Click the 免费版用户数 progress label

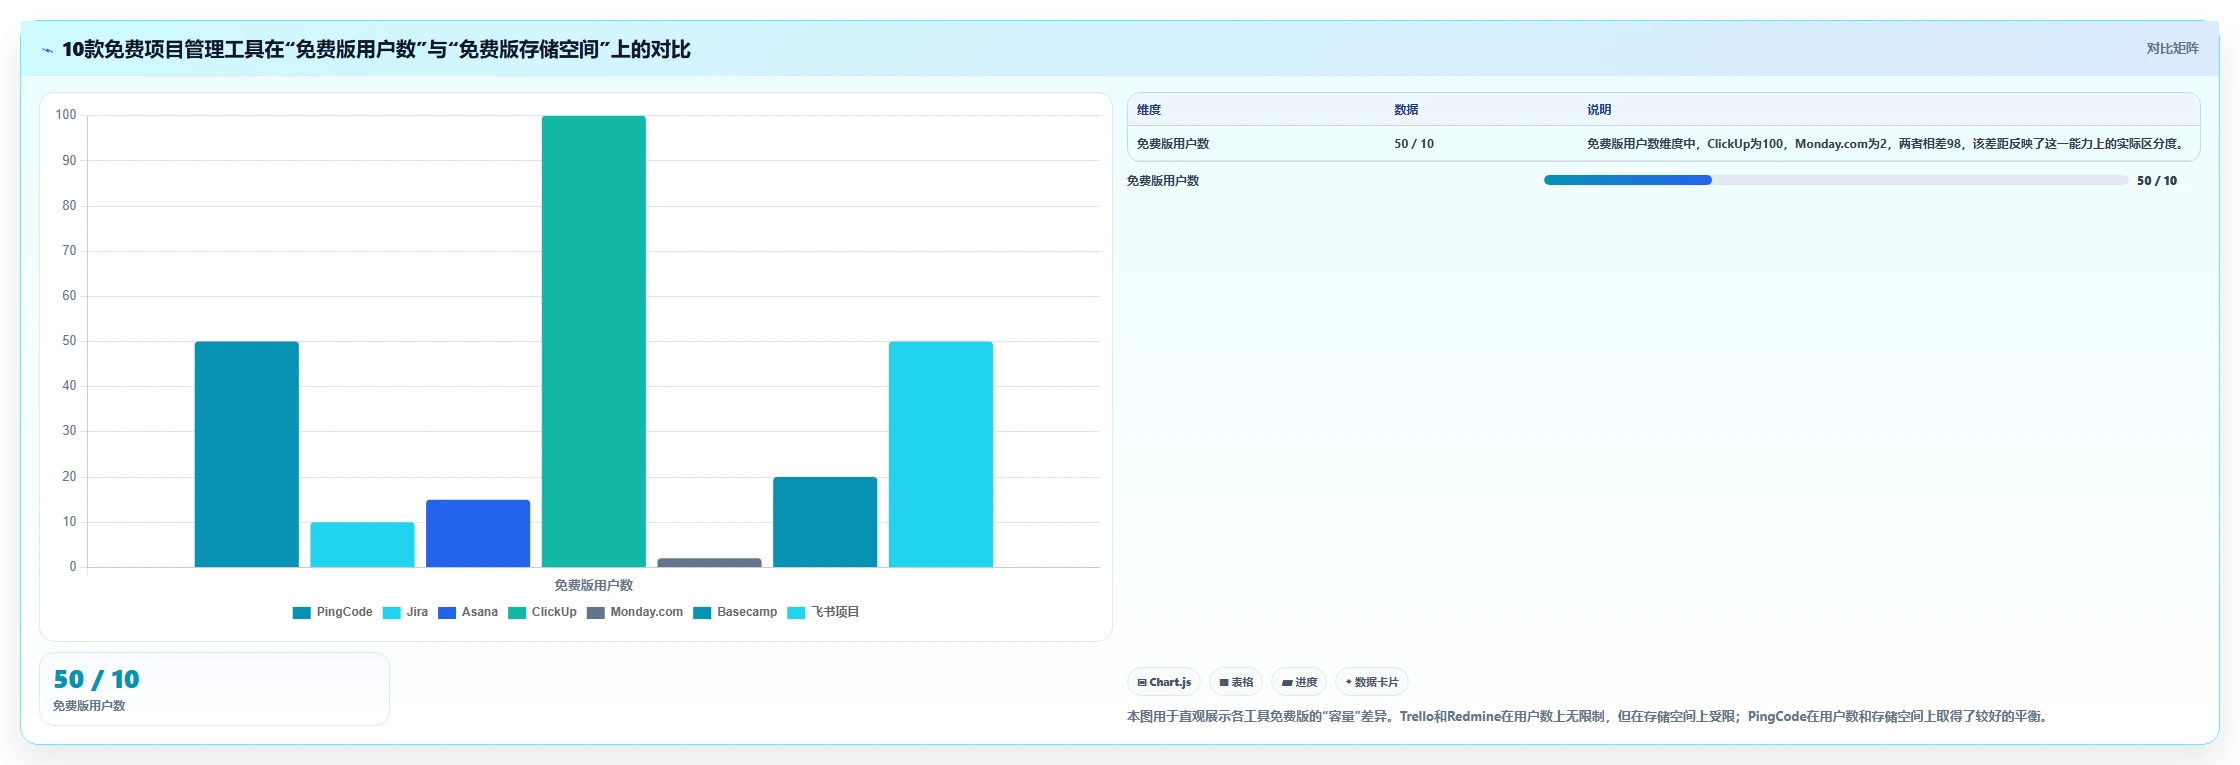1163,181
